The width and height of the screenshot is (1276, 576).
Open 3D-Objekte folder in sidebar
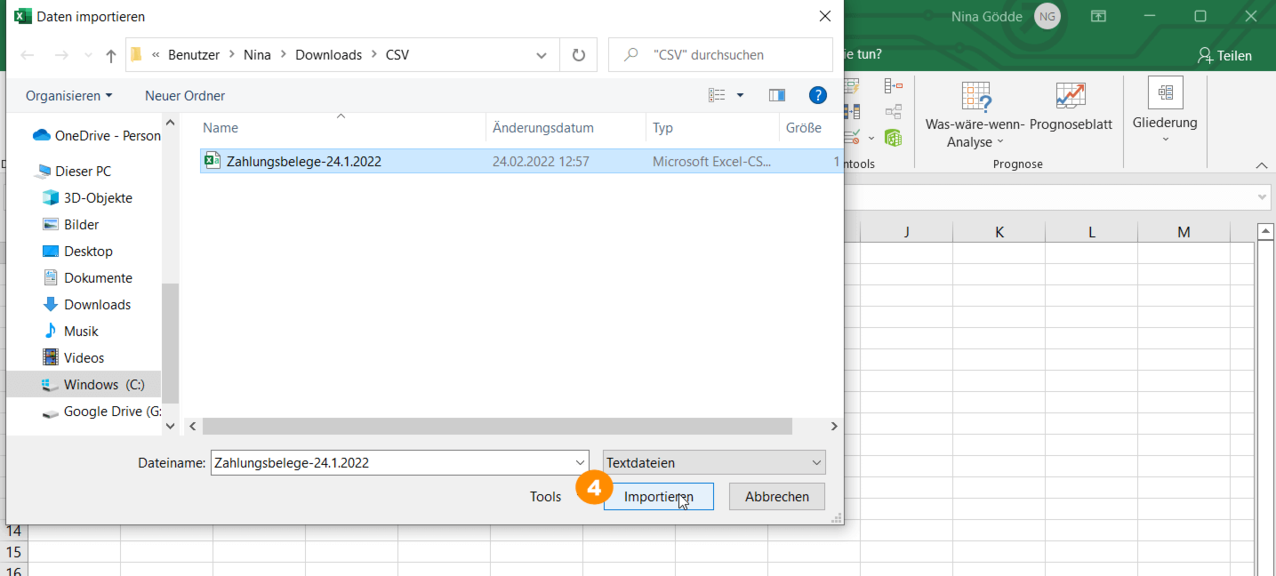(87, 198)
